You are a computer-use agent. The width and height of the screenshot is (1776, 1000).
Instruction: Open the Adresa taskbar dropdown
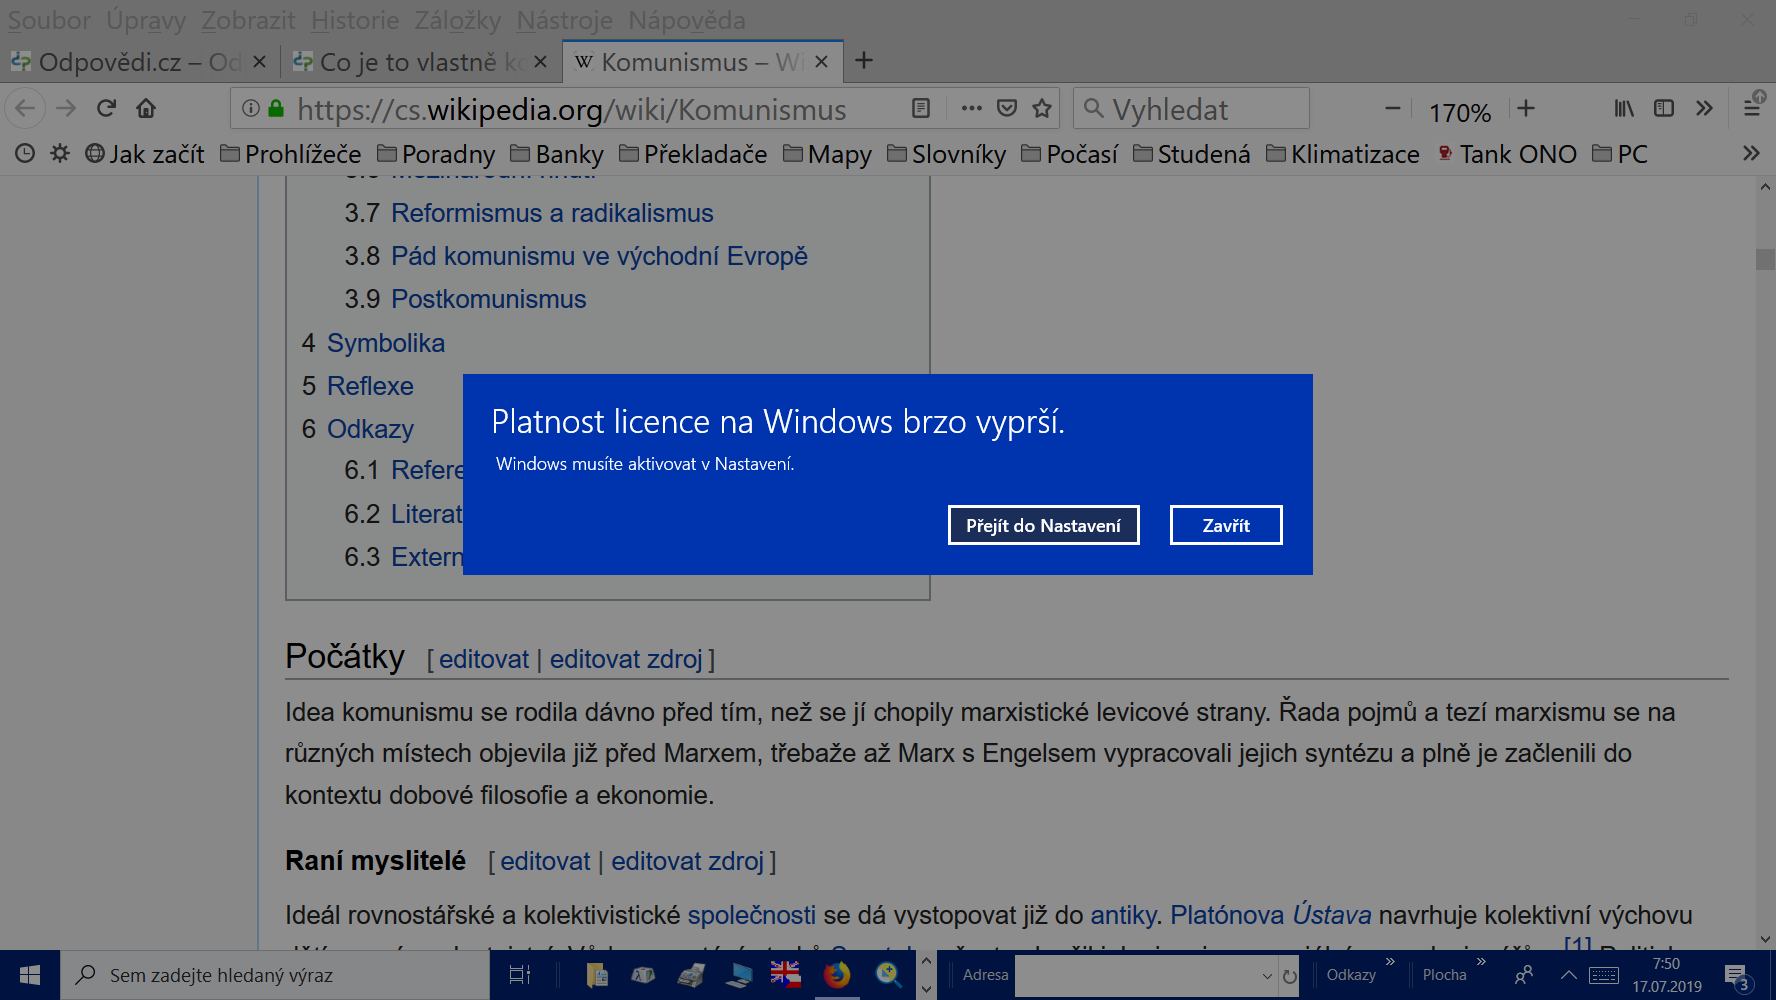coord(1266,975)
